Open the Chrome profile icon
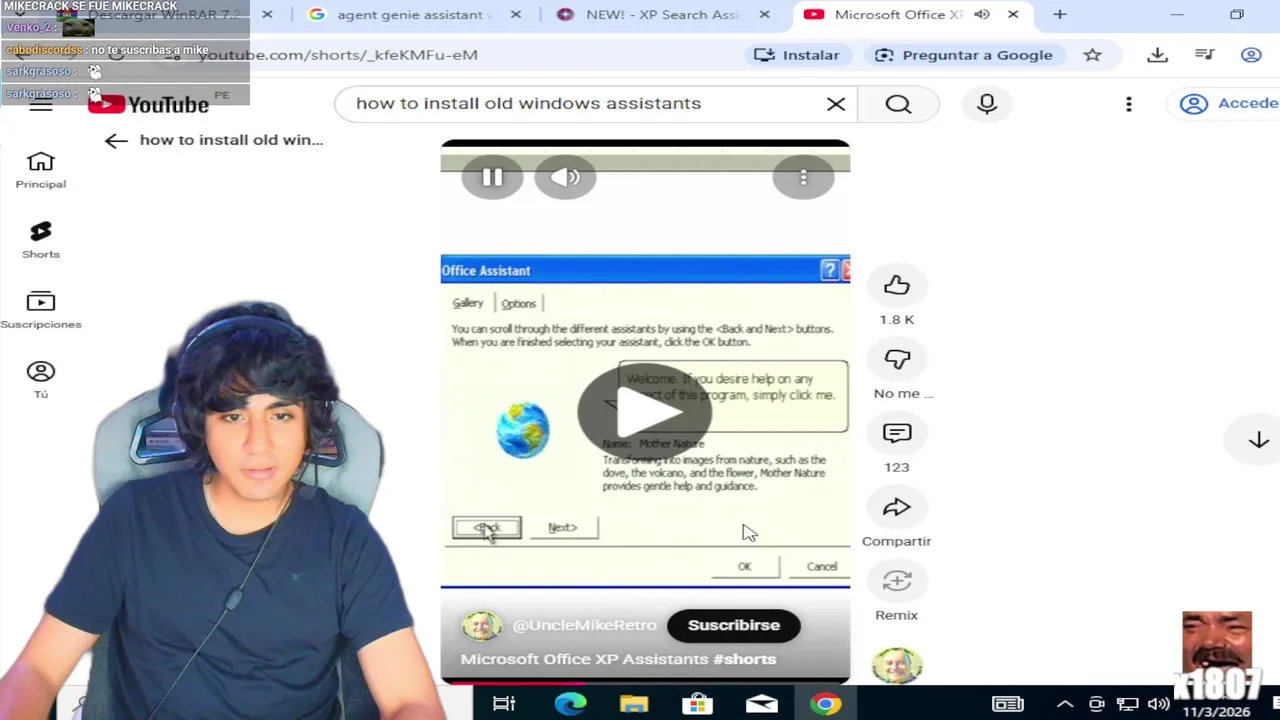 click(1251, 55)
